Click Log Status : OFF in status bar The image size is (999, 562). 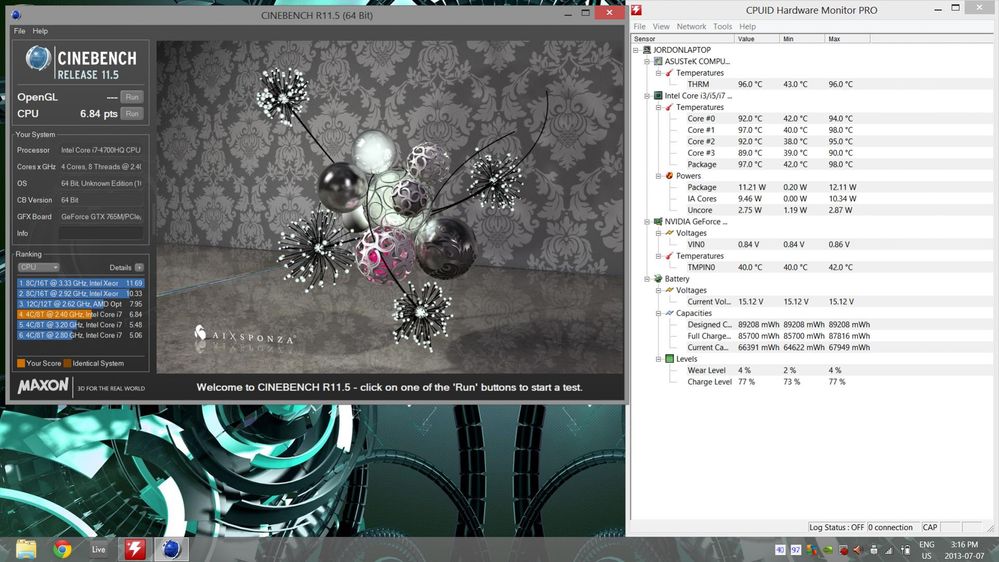(837, 528)
